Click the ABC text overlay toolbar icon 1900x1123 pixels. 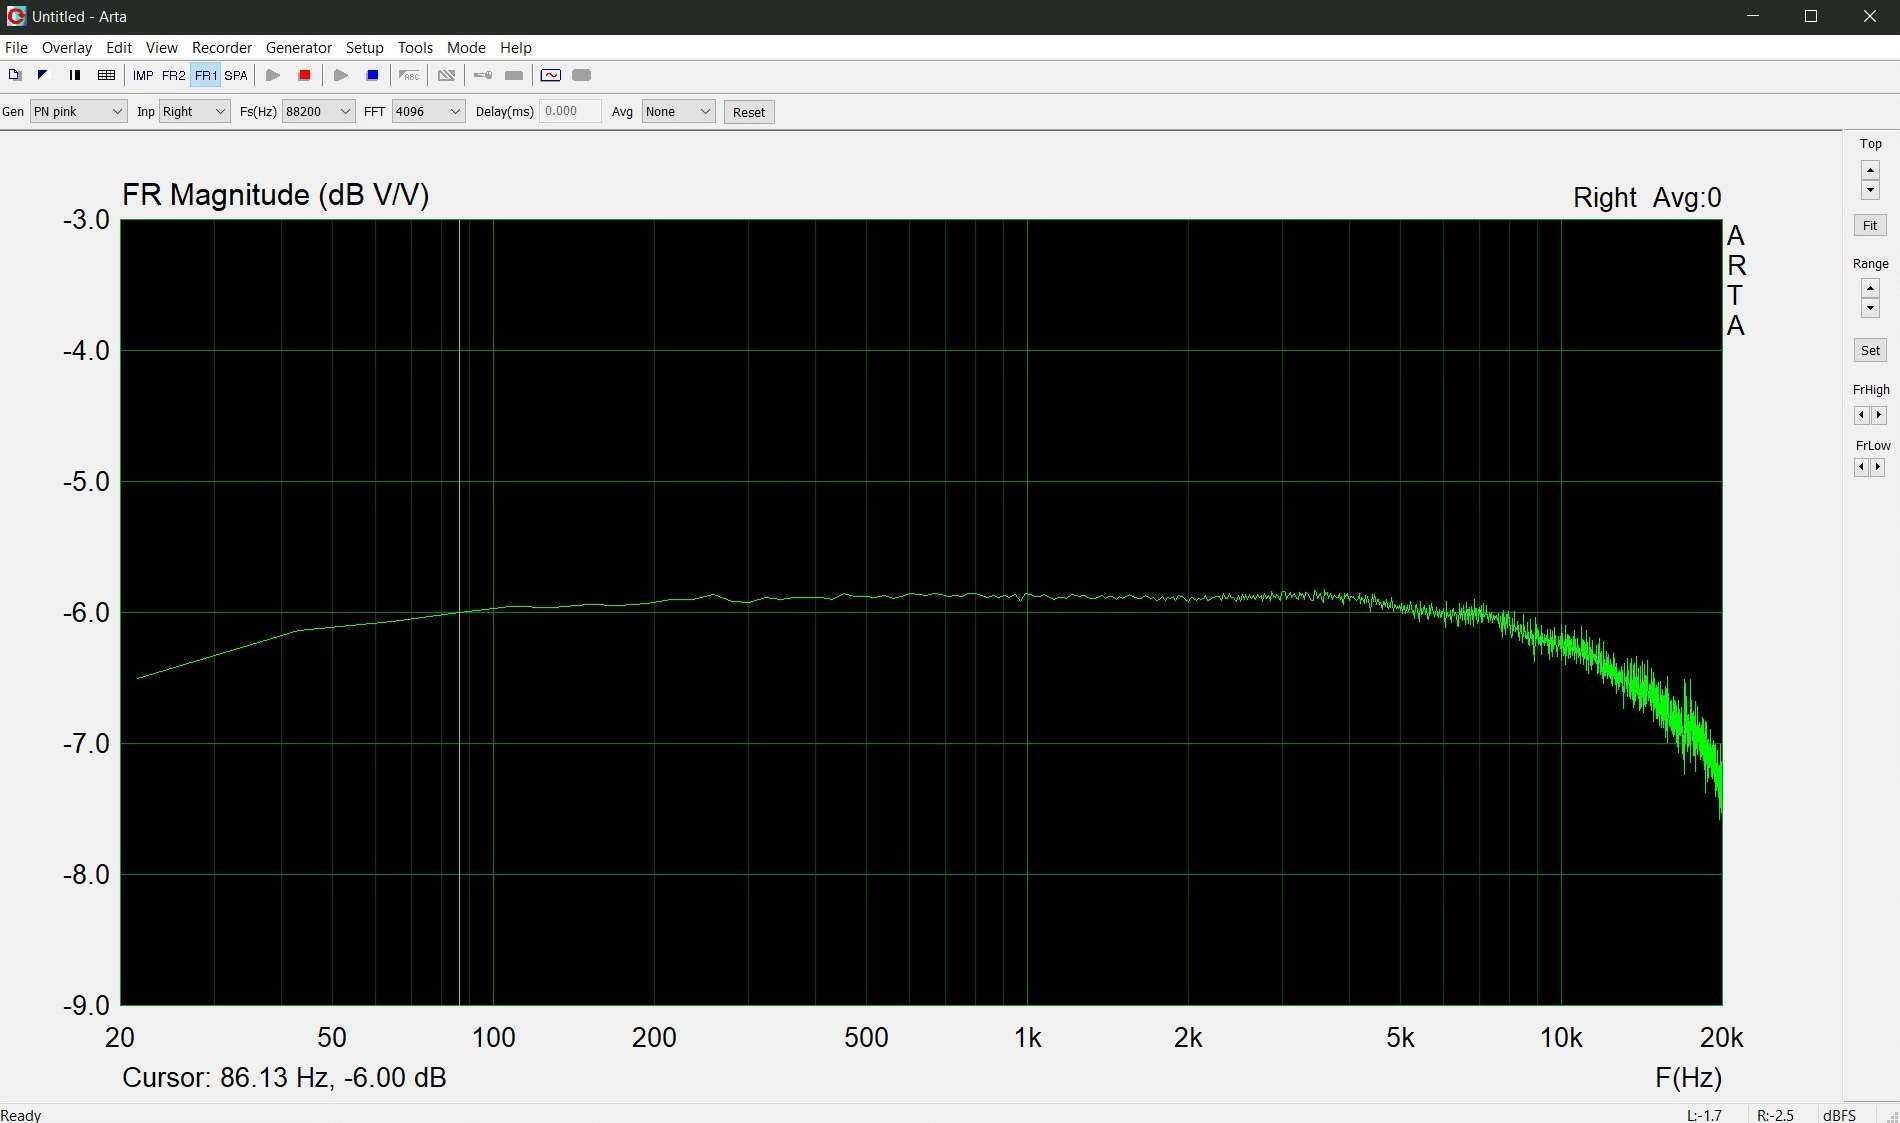(409, 75)
